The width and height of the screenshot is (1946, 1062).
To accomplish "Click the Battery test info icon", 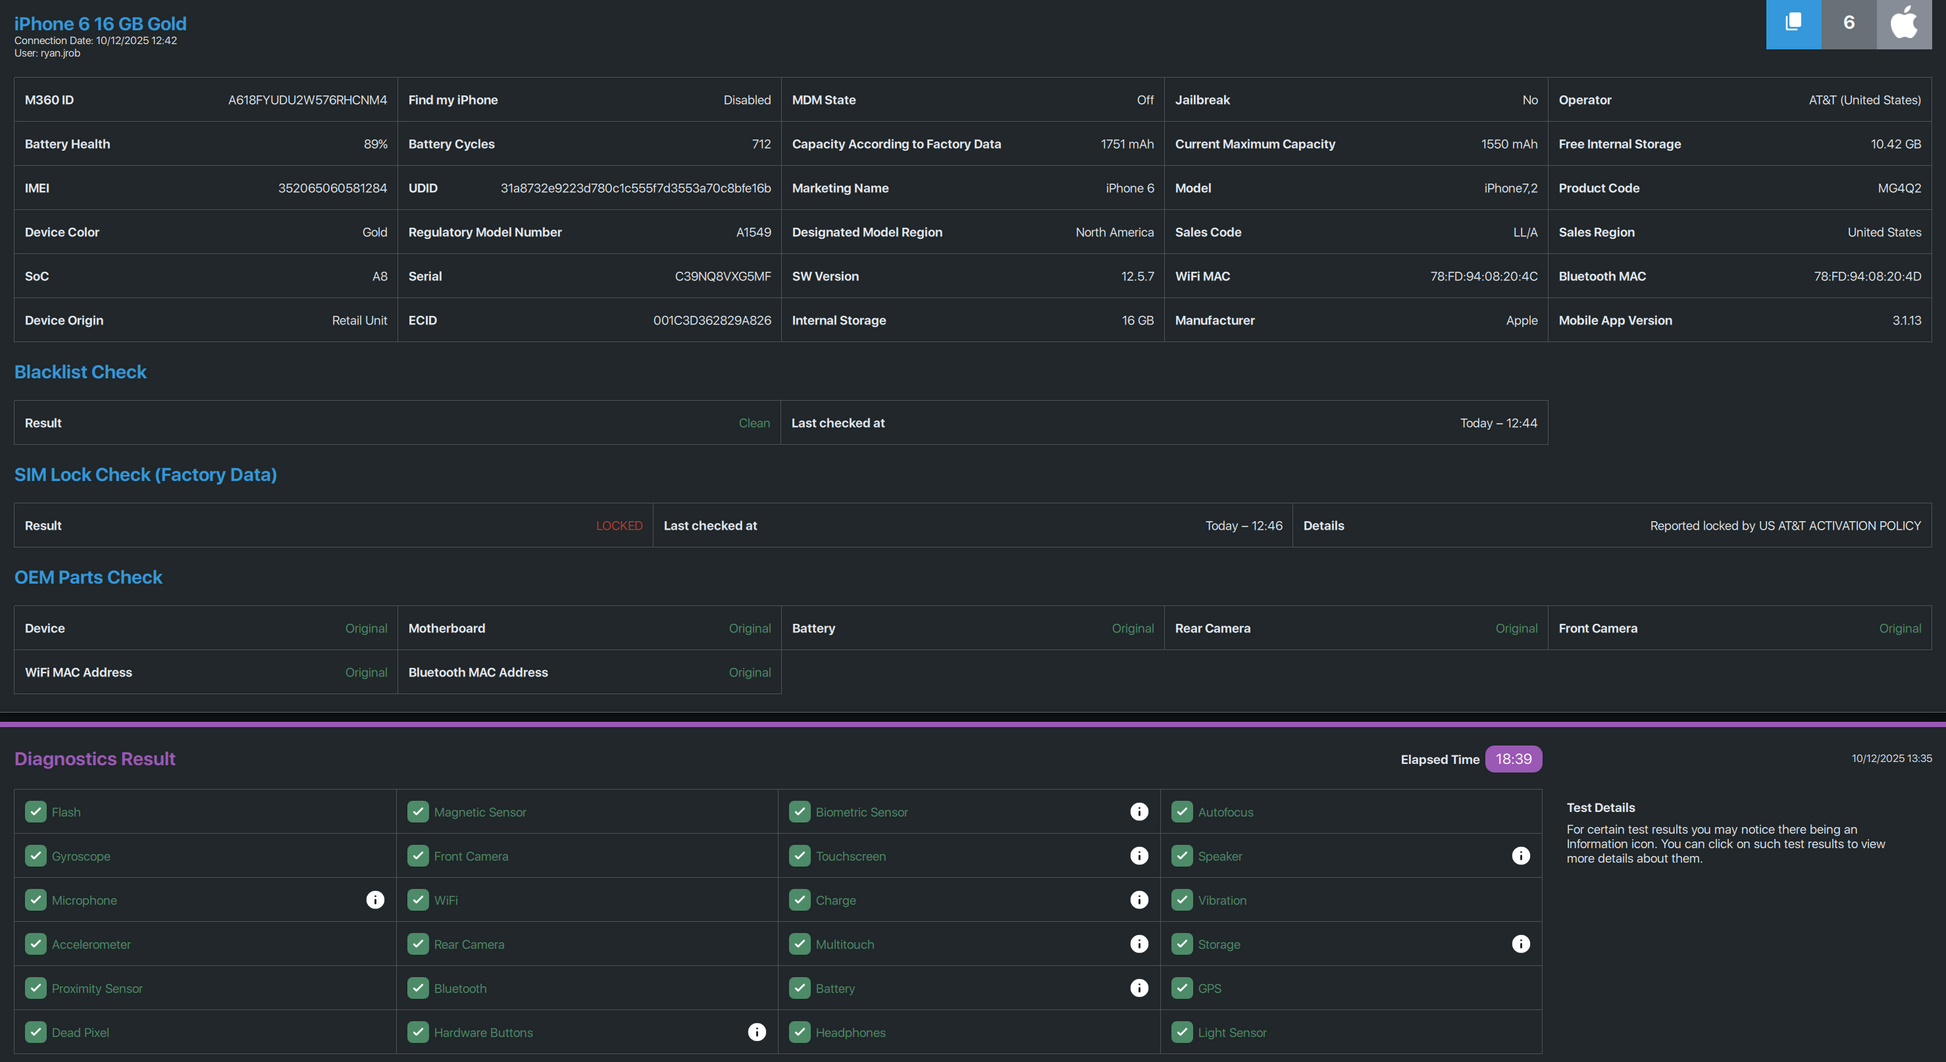I will (1139, 988).
